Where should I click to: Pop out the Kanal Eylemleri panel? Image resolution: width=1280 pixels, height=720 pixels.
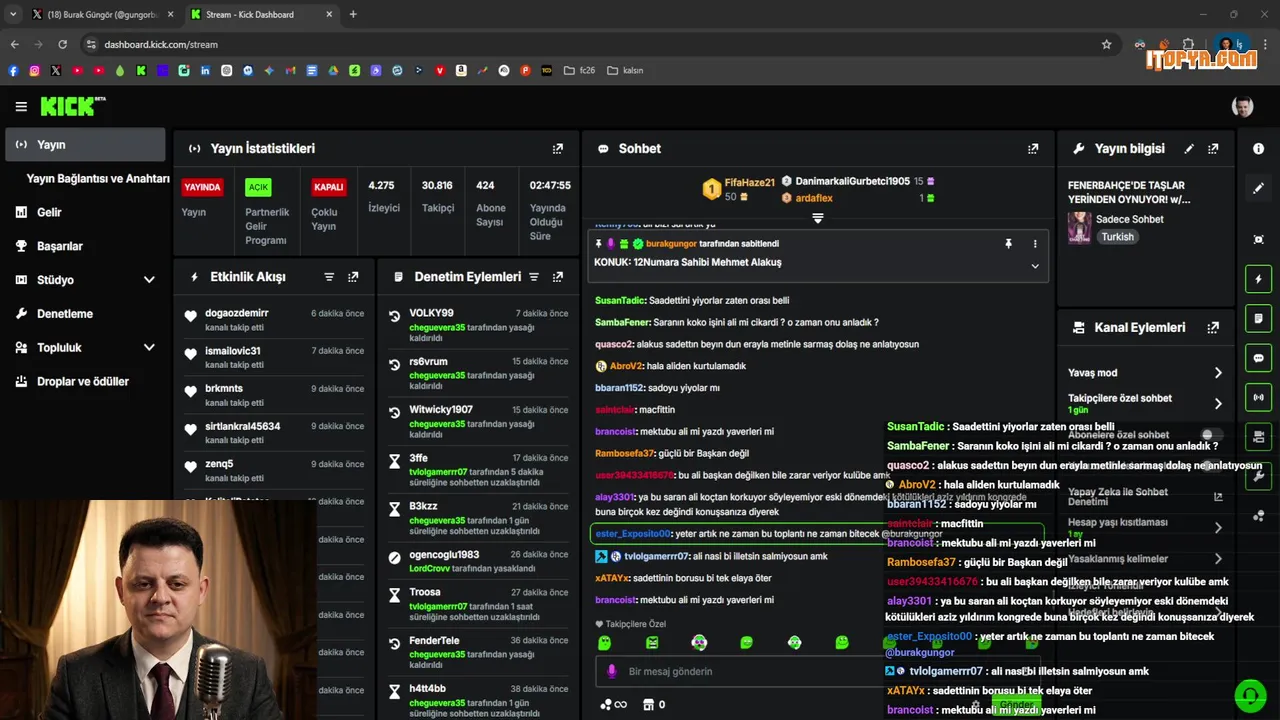[1213, 327]
